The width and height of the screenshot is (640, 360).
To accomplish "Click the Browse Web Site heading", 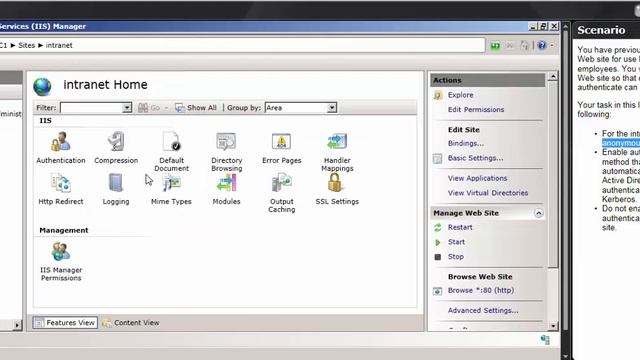I will (480, 277).
